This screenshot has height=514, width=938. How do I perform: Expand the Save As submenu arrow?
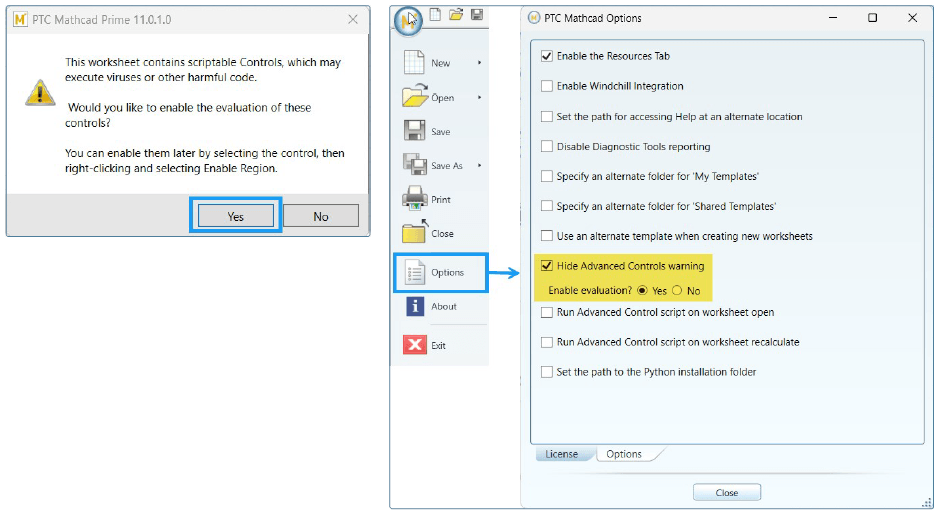tap(479, 165)
